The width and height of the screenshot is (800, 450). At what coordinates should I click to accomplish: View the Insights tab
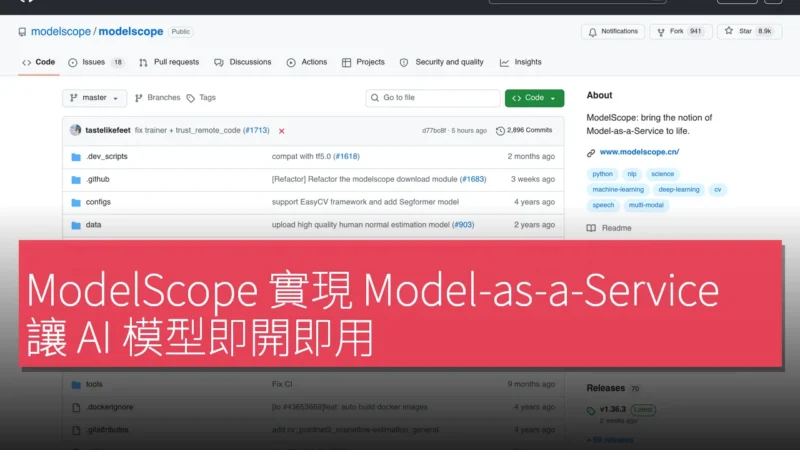(x=520, y=62)
